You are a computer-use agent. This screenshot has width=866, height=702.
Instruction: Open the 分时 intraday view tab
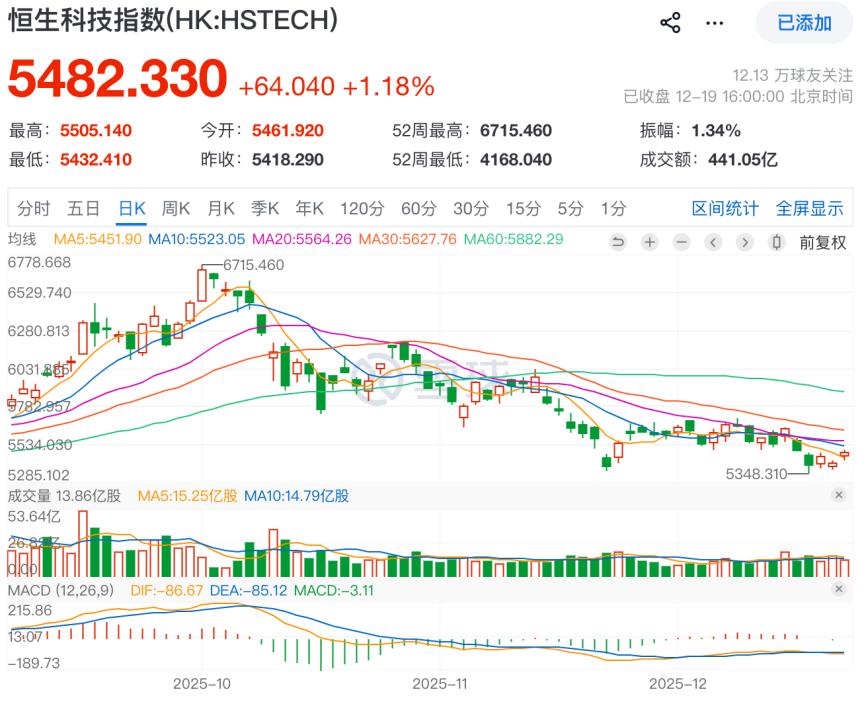32,210
